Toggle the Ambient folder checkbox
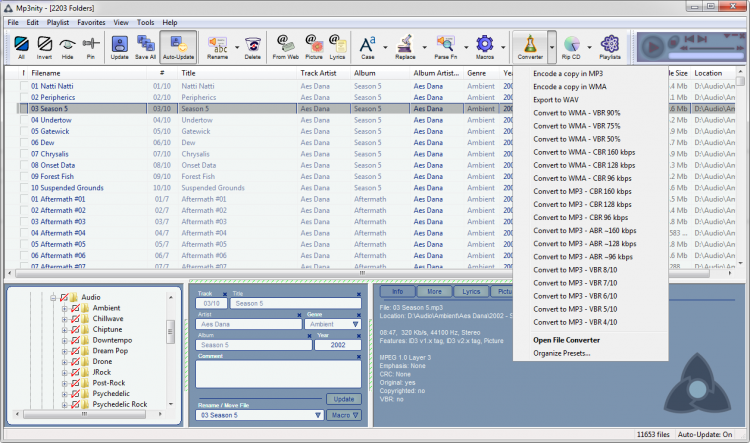The height and width of the screenshot is (443, 750). 75,308
